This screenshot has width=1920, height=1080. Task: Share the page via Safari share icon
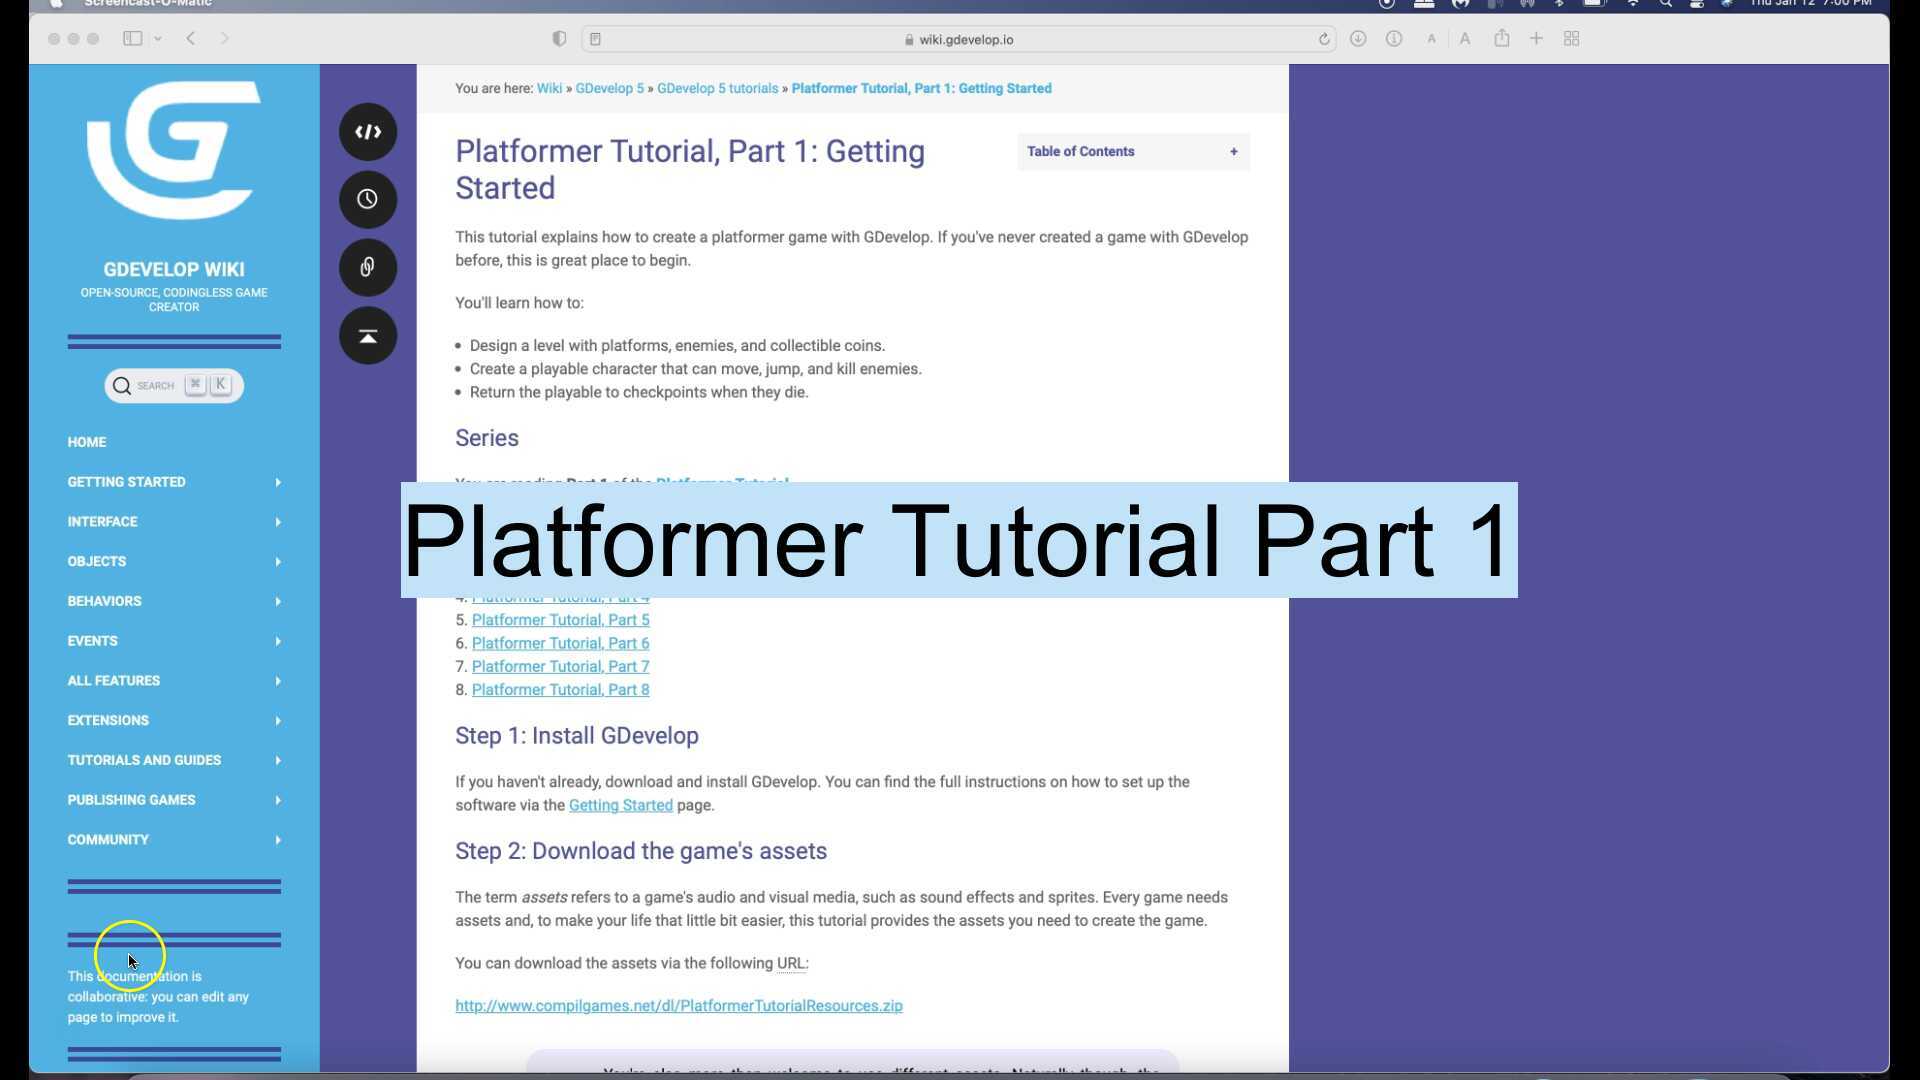pos(1501,39)
